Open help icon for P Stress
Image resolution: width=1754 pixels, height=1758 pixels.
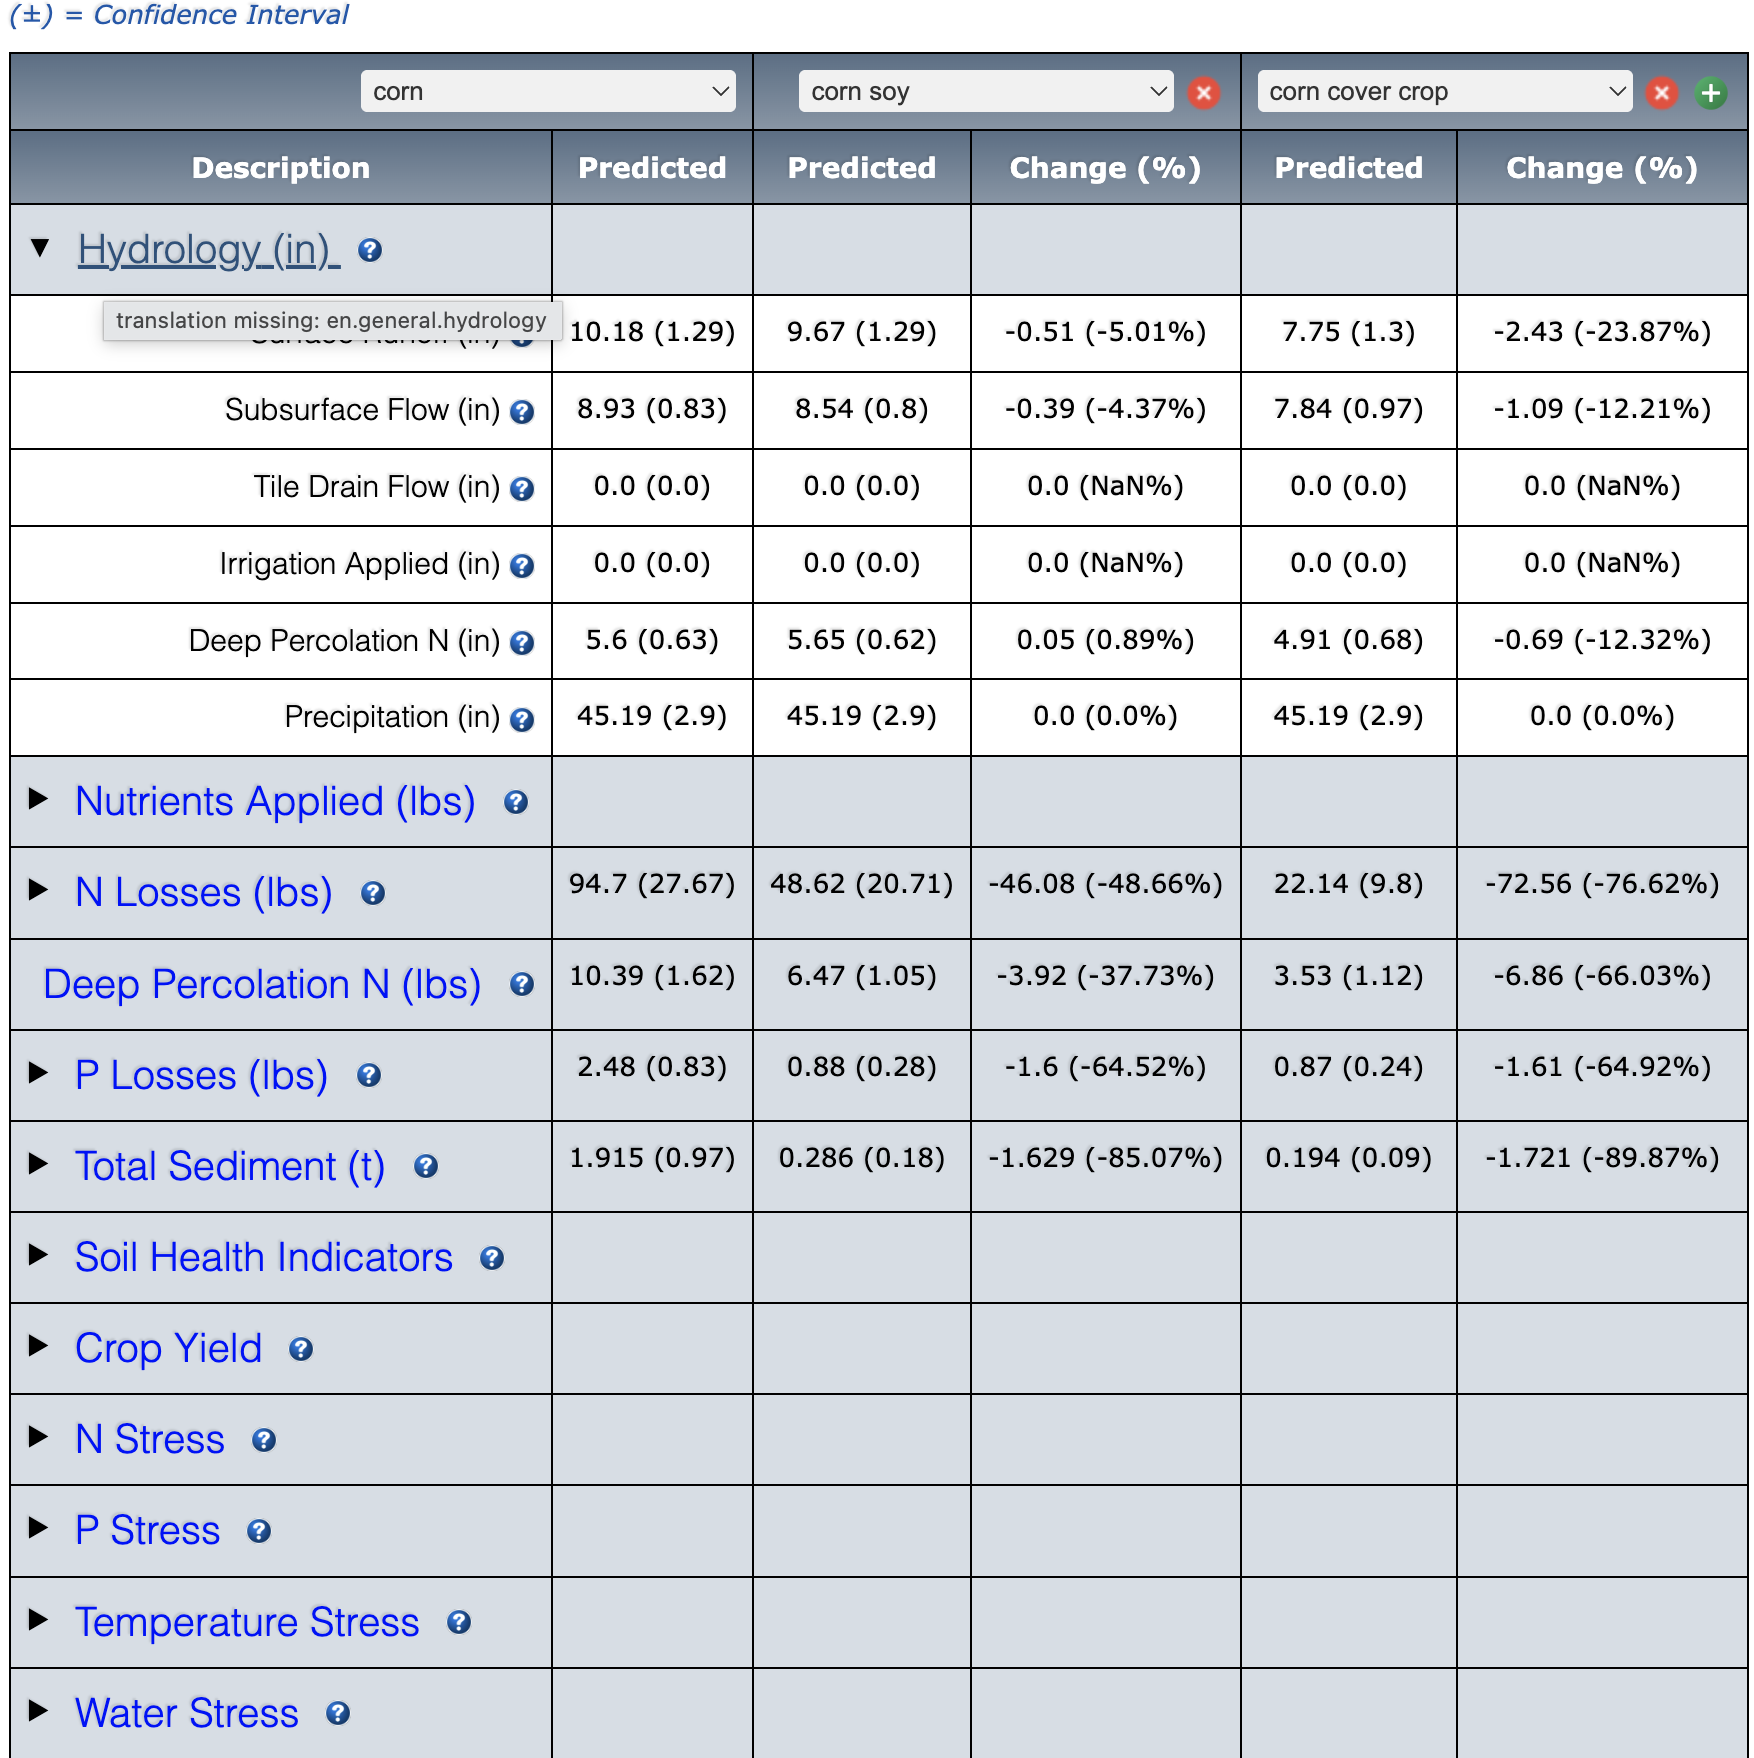coord(259,1531)
